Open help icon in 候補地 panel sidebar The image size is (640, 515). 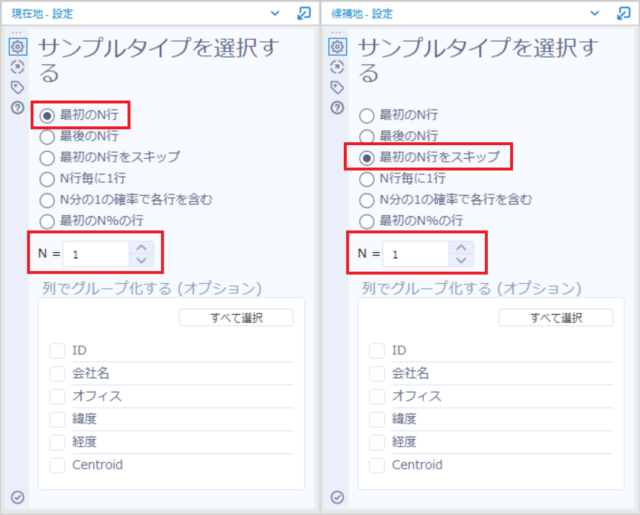click(337, 108)
